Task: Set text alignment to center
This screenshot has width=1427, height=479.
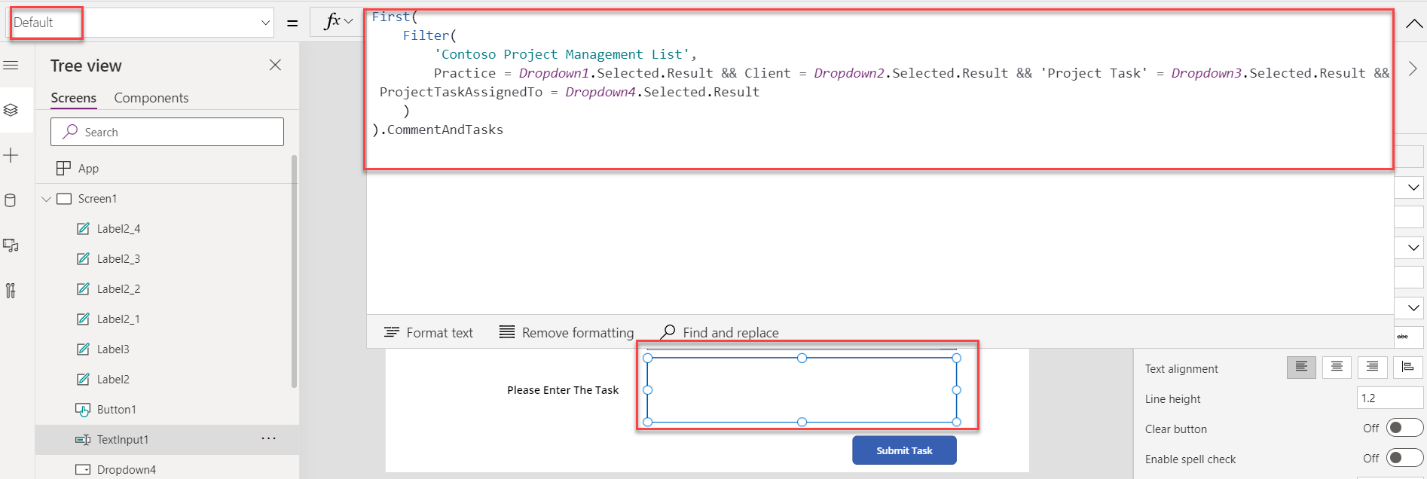Action: click(1335, 367)
